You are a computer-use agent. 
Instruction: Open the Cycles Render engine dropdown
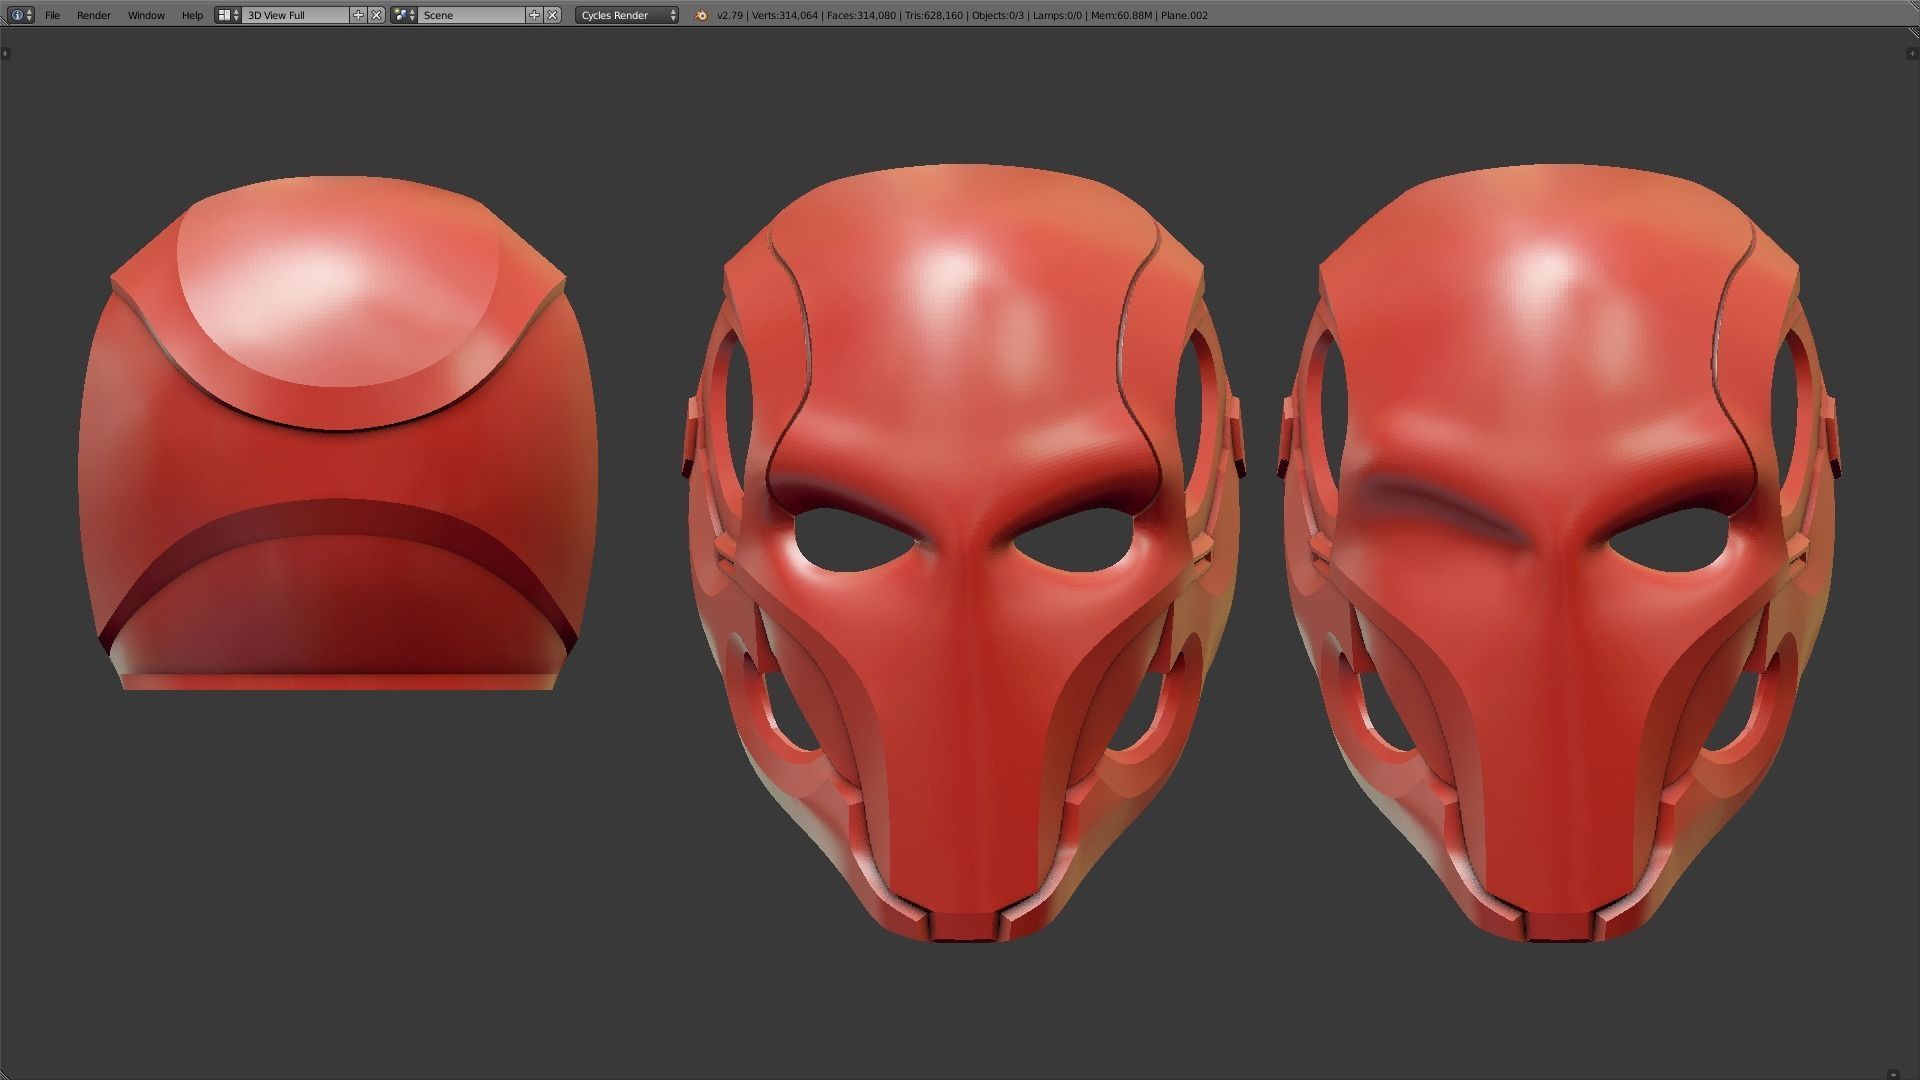coord(627,15)
